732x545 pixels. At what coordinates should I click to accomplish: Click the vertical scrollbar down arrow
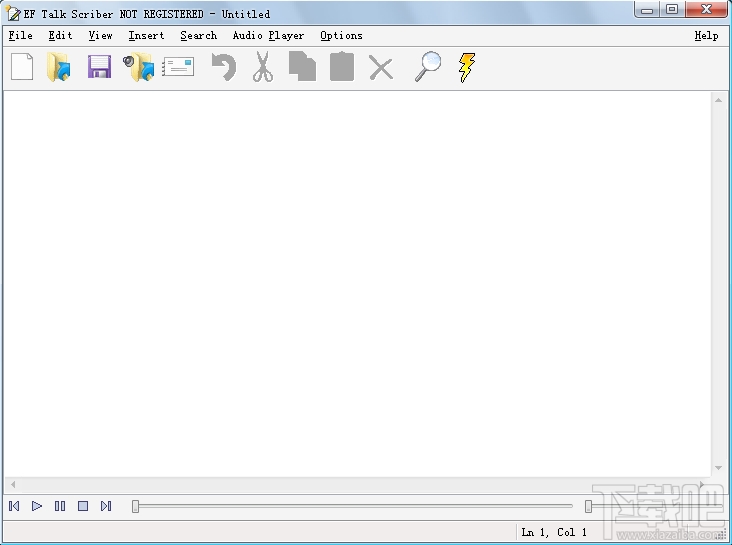(718, 468)
